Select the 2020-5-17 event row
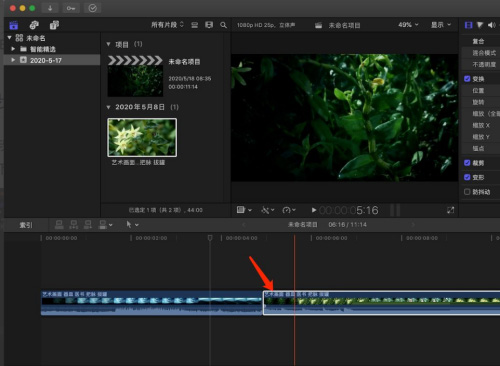 [x=52, y=60]
